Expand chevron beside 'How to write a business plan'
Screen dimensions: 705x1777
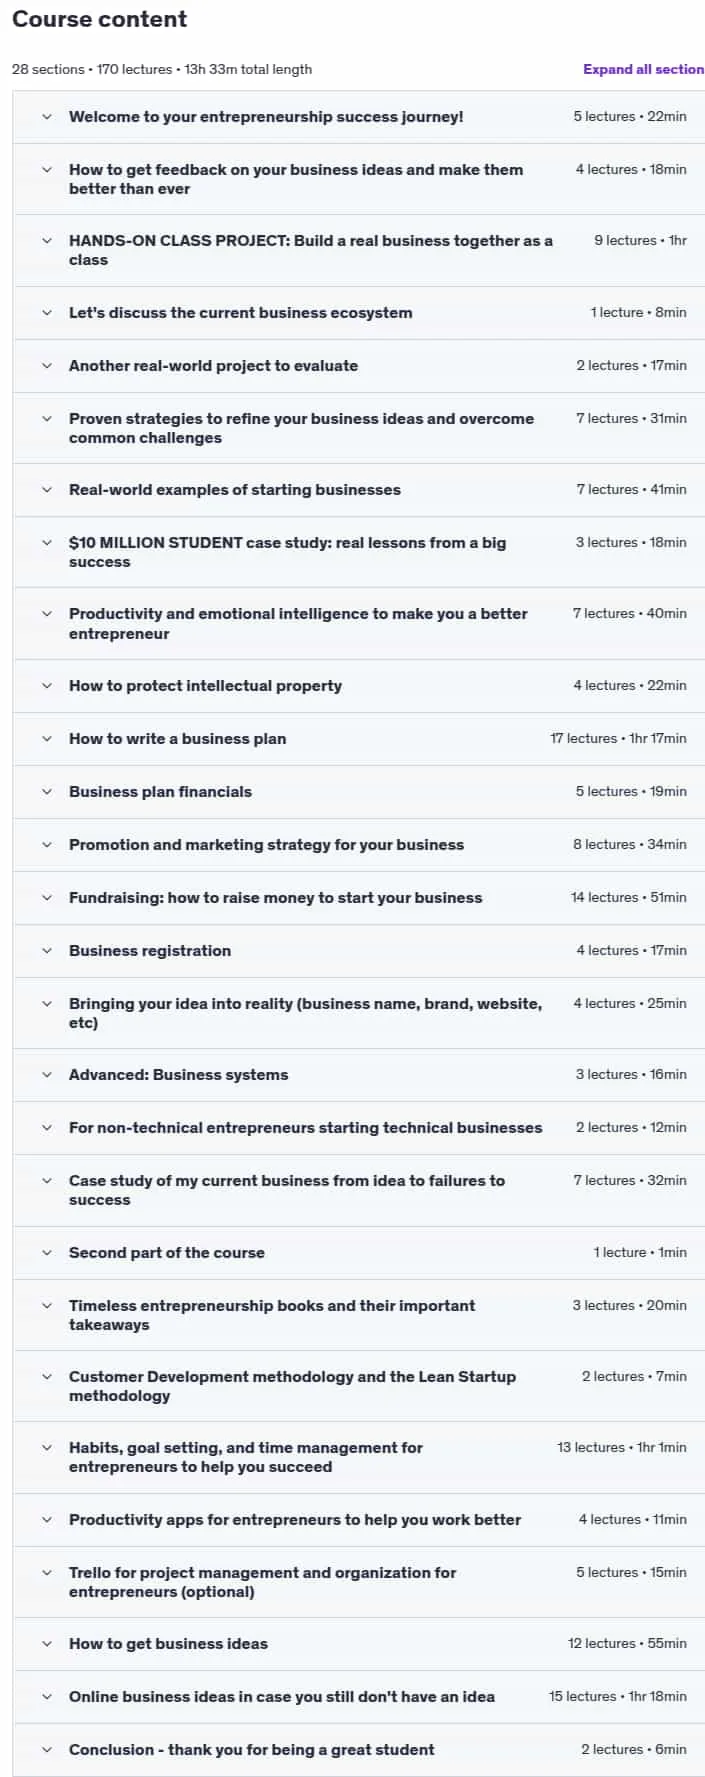[x=47, y=739]
